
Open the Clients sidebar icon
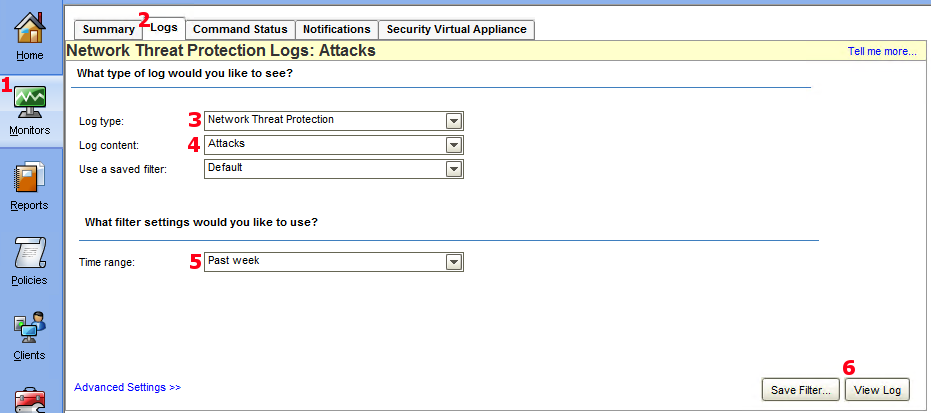click(30, 333)
